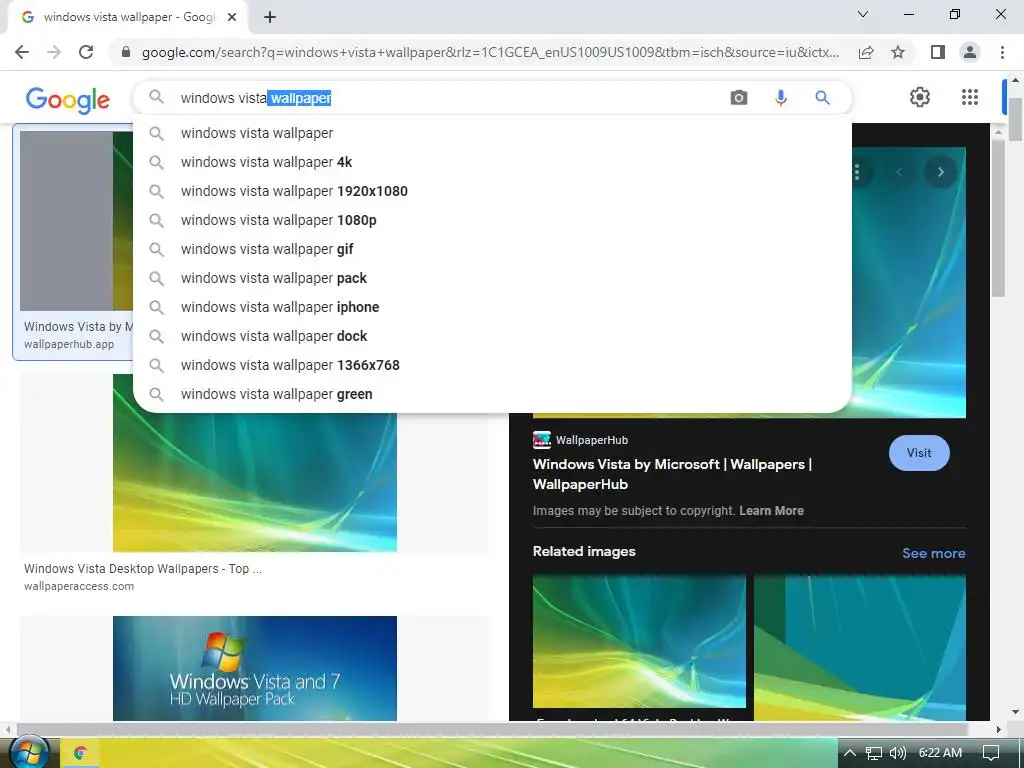The image size is (1024, 768).
Task: Click the taskbar clock 6:22 AM
Action: [940, 753]
